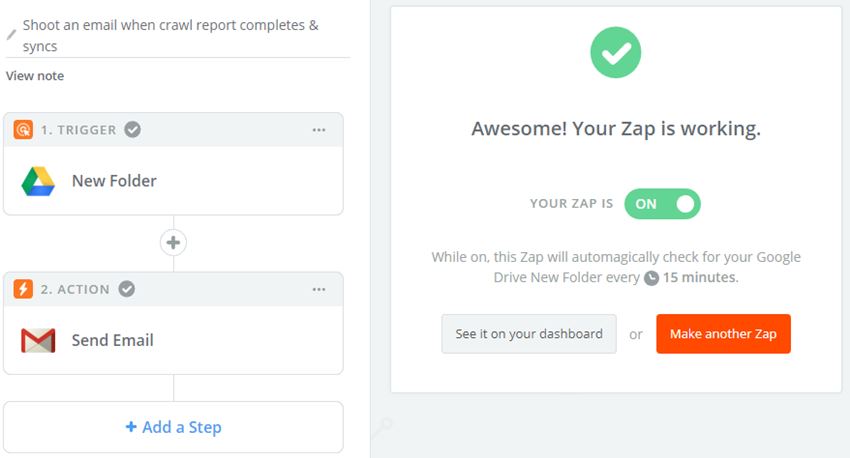Expand the View note section
Viewport: 850px width, 458px height.
[35, 76]
